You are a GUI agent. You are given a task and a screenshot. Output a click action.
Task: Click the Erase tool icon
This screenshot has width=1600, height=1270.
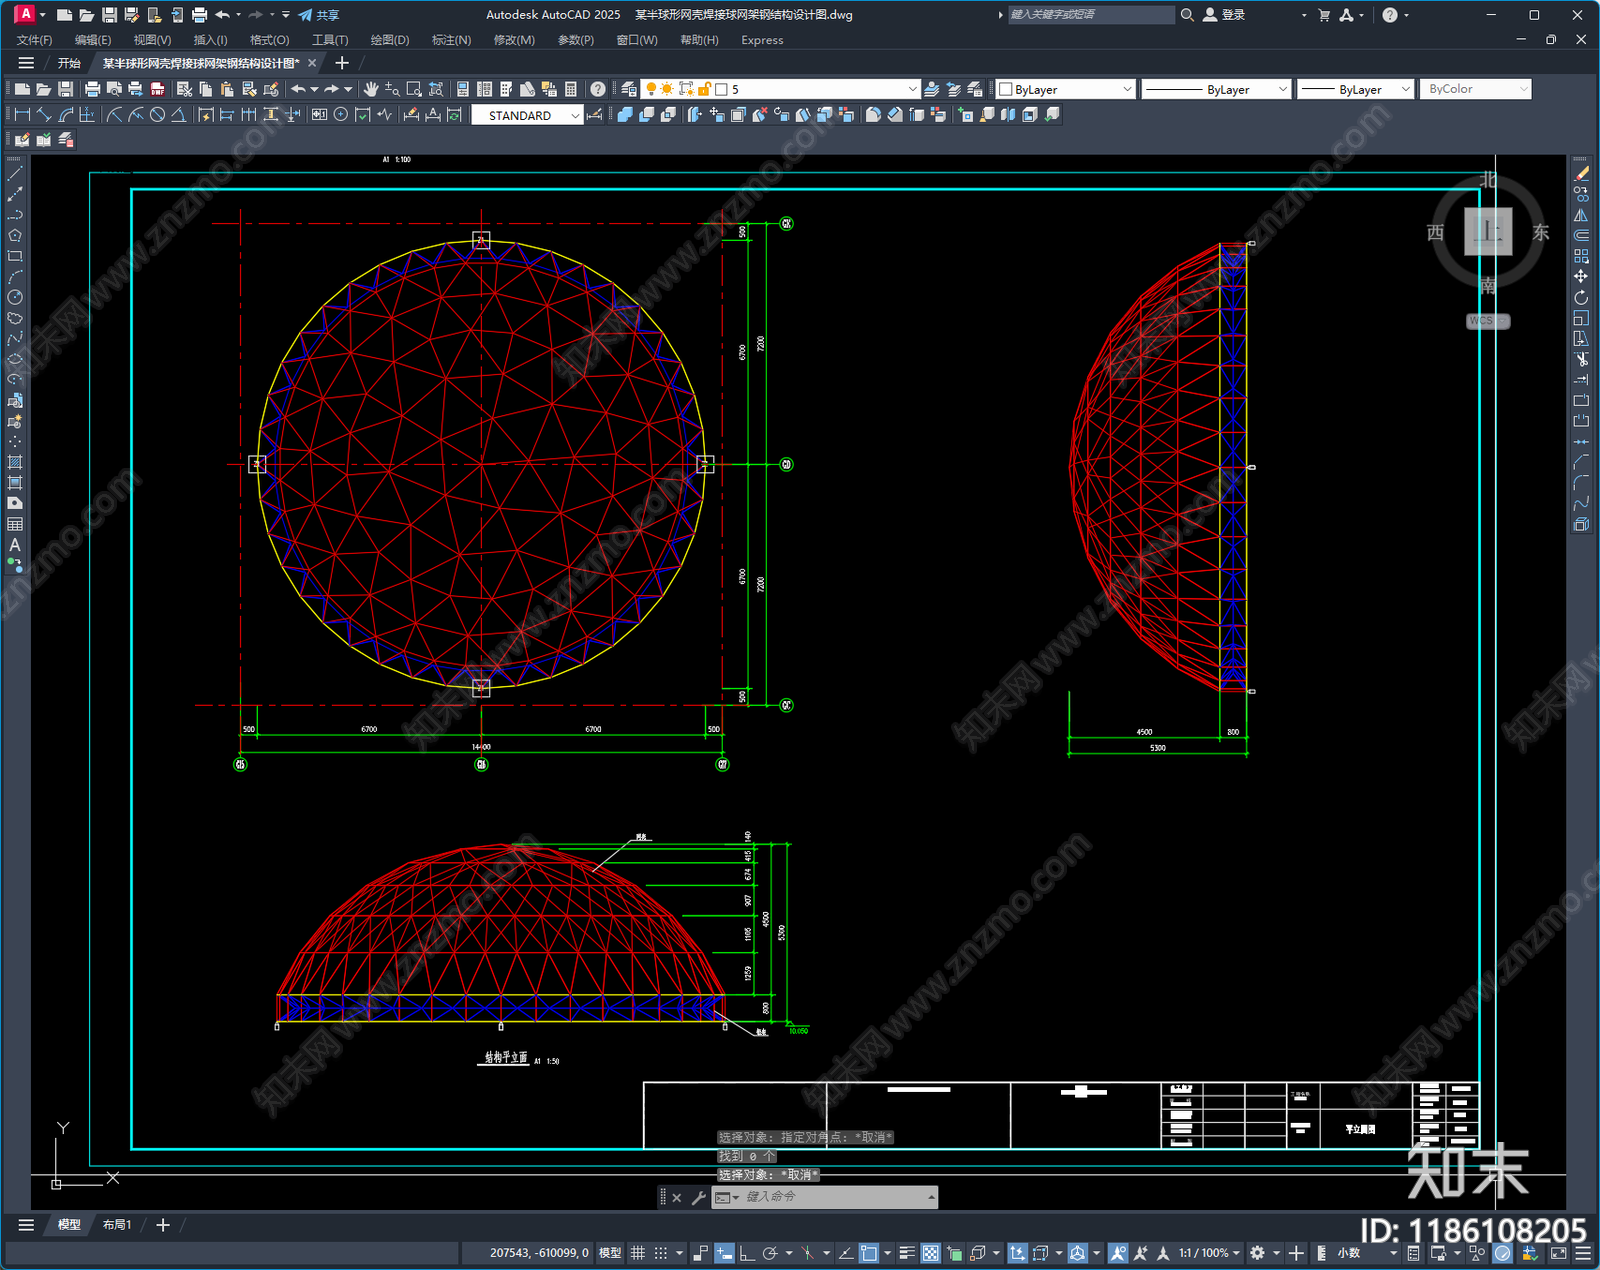click(x=1581, y=174)
